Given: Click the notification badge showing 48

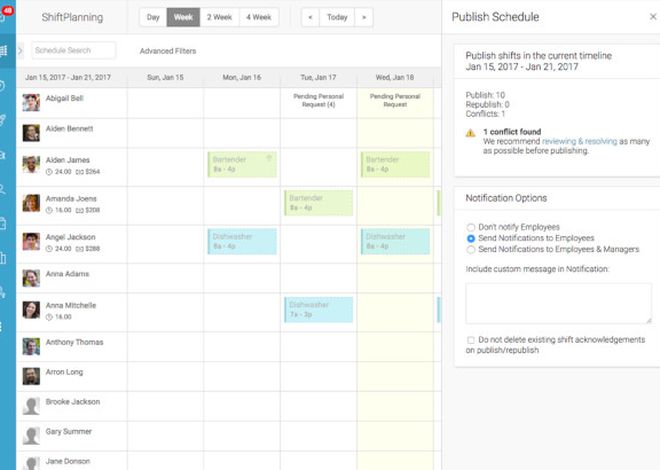Looking at the screenshot, I should pyautogui.click(x=7, y=12).
